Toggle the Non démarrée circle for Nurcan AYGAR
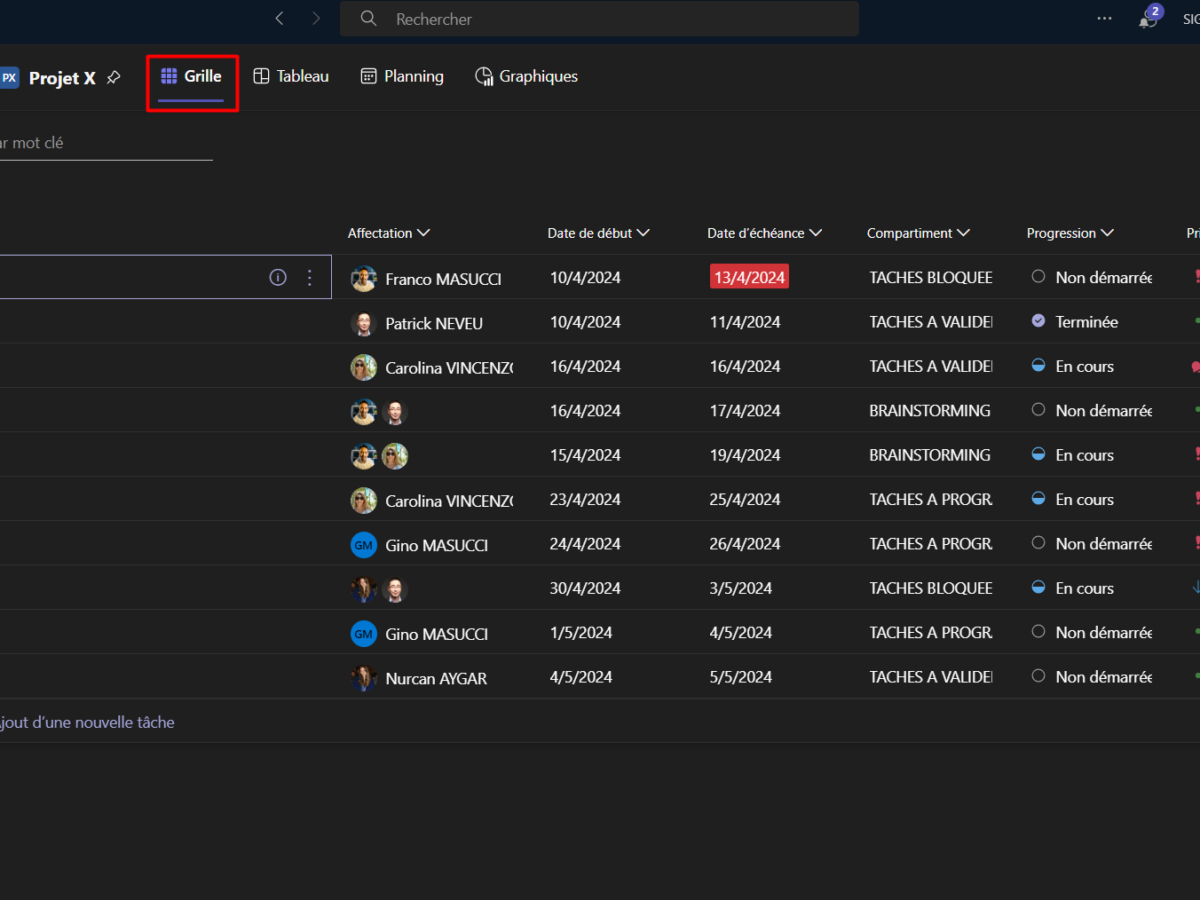Image resolution: width=1200 pixels, height=900 pixels. (1038, 677)
